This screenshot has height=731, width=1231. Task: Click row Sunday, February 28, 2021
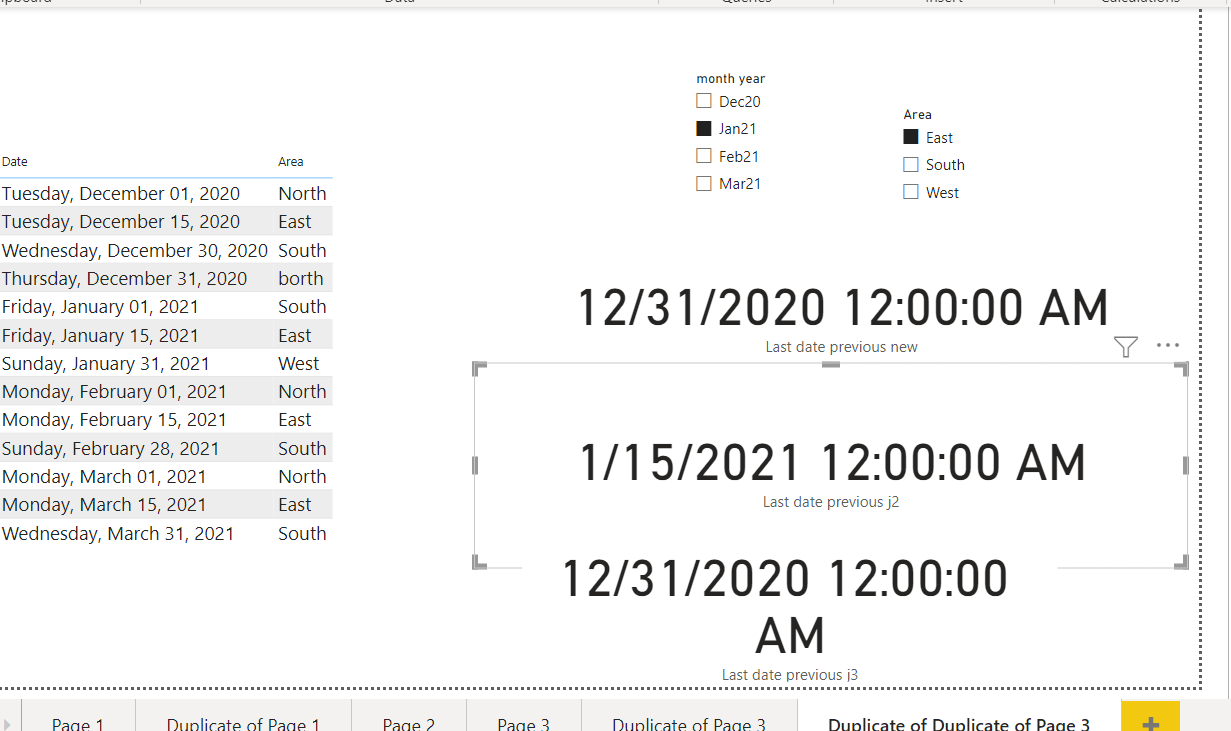[x=166, y=448]
